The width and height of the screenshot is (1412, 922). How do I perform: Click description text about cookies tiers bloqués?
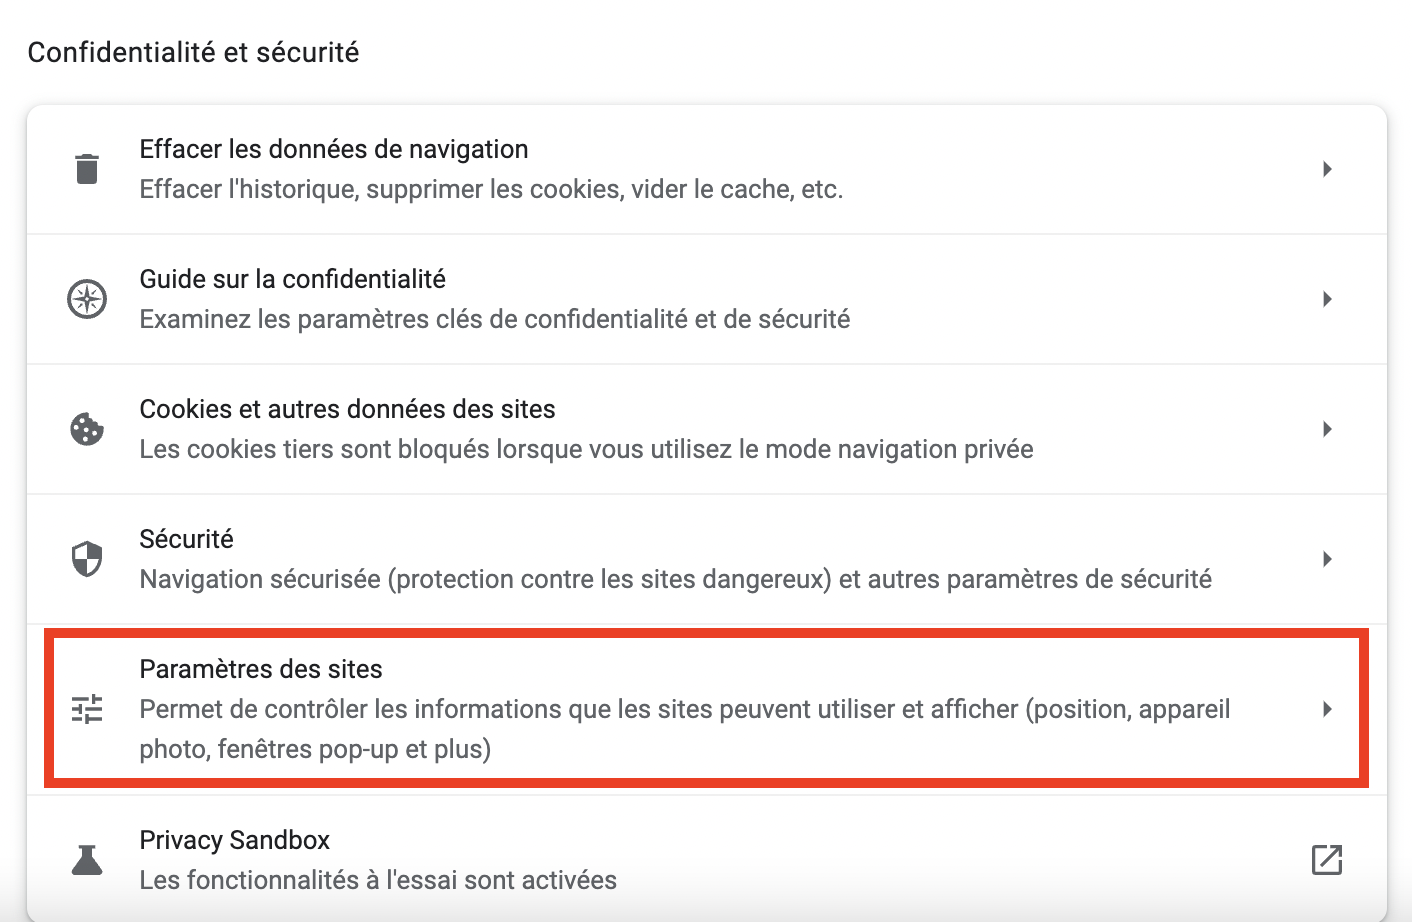point(586,449)
